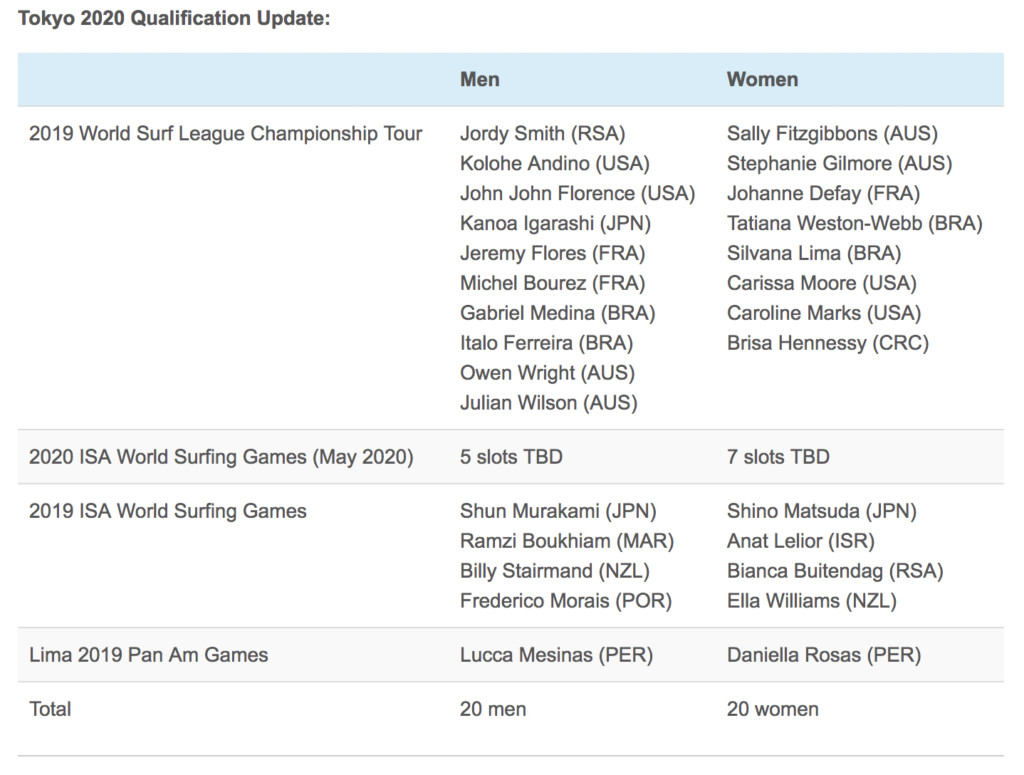The width and height of the screenshot is (1024, 775).
Task: Click Julian Wilson (AUS) entry
Action: 548,404
